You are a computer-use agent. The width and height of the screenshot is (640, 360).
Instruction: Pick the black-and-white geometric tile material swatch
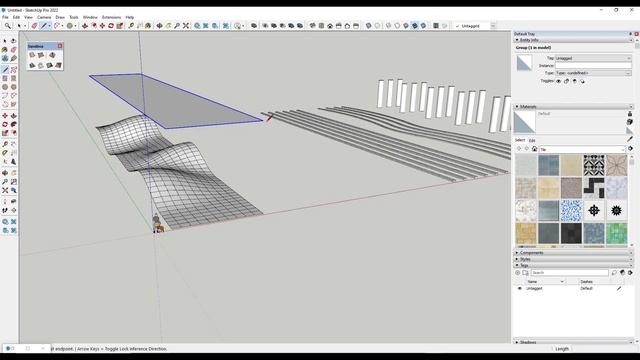[594, 165]
